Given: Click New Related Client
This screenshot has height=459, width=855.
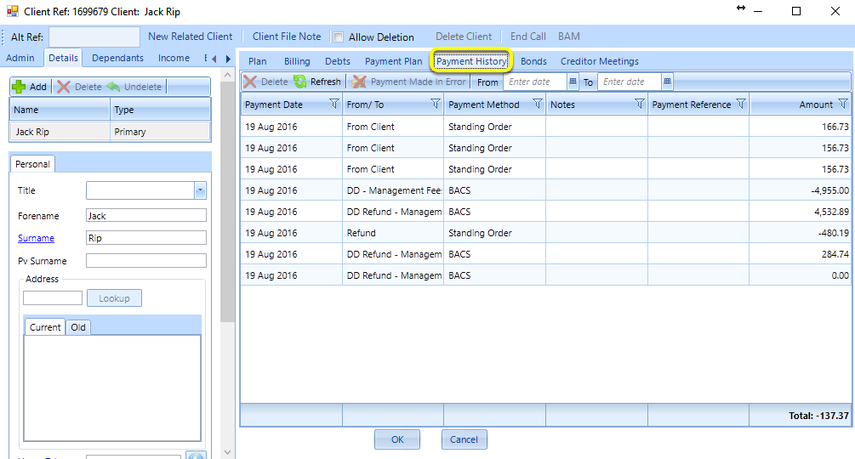Looking at the screenshot, I should 190,37.
